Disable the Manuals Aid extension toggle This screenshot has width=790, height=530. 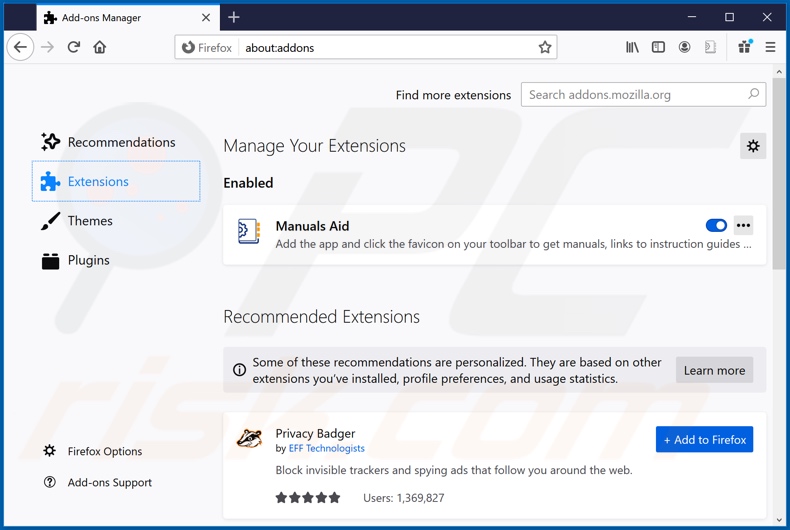click(x=716, y=225)
